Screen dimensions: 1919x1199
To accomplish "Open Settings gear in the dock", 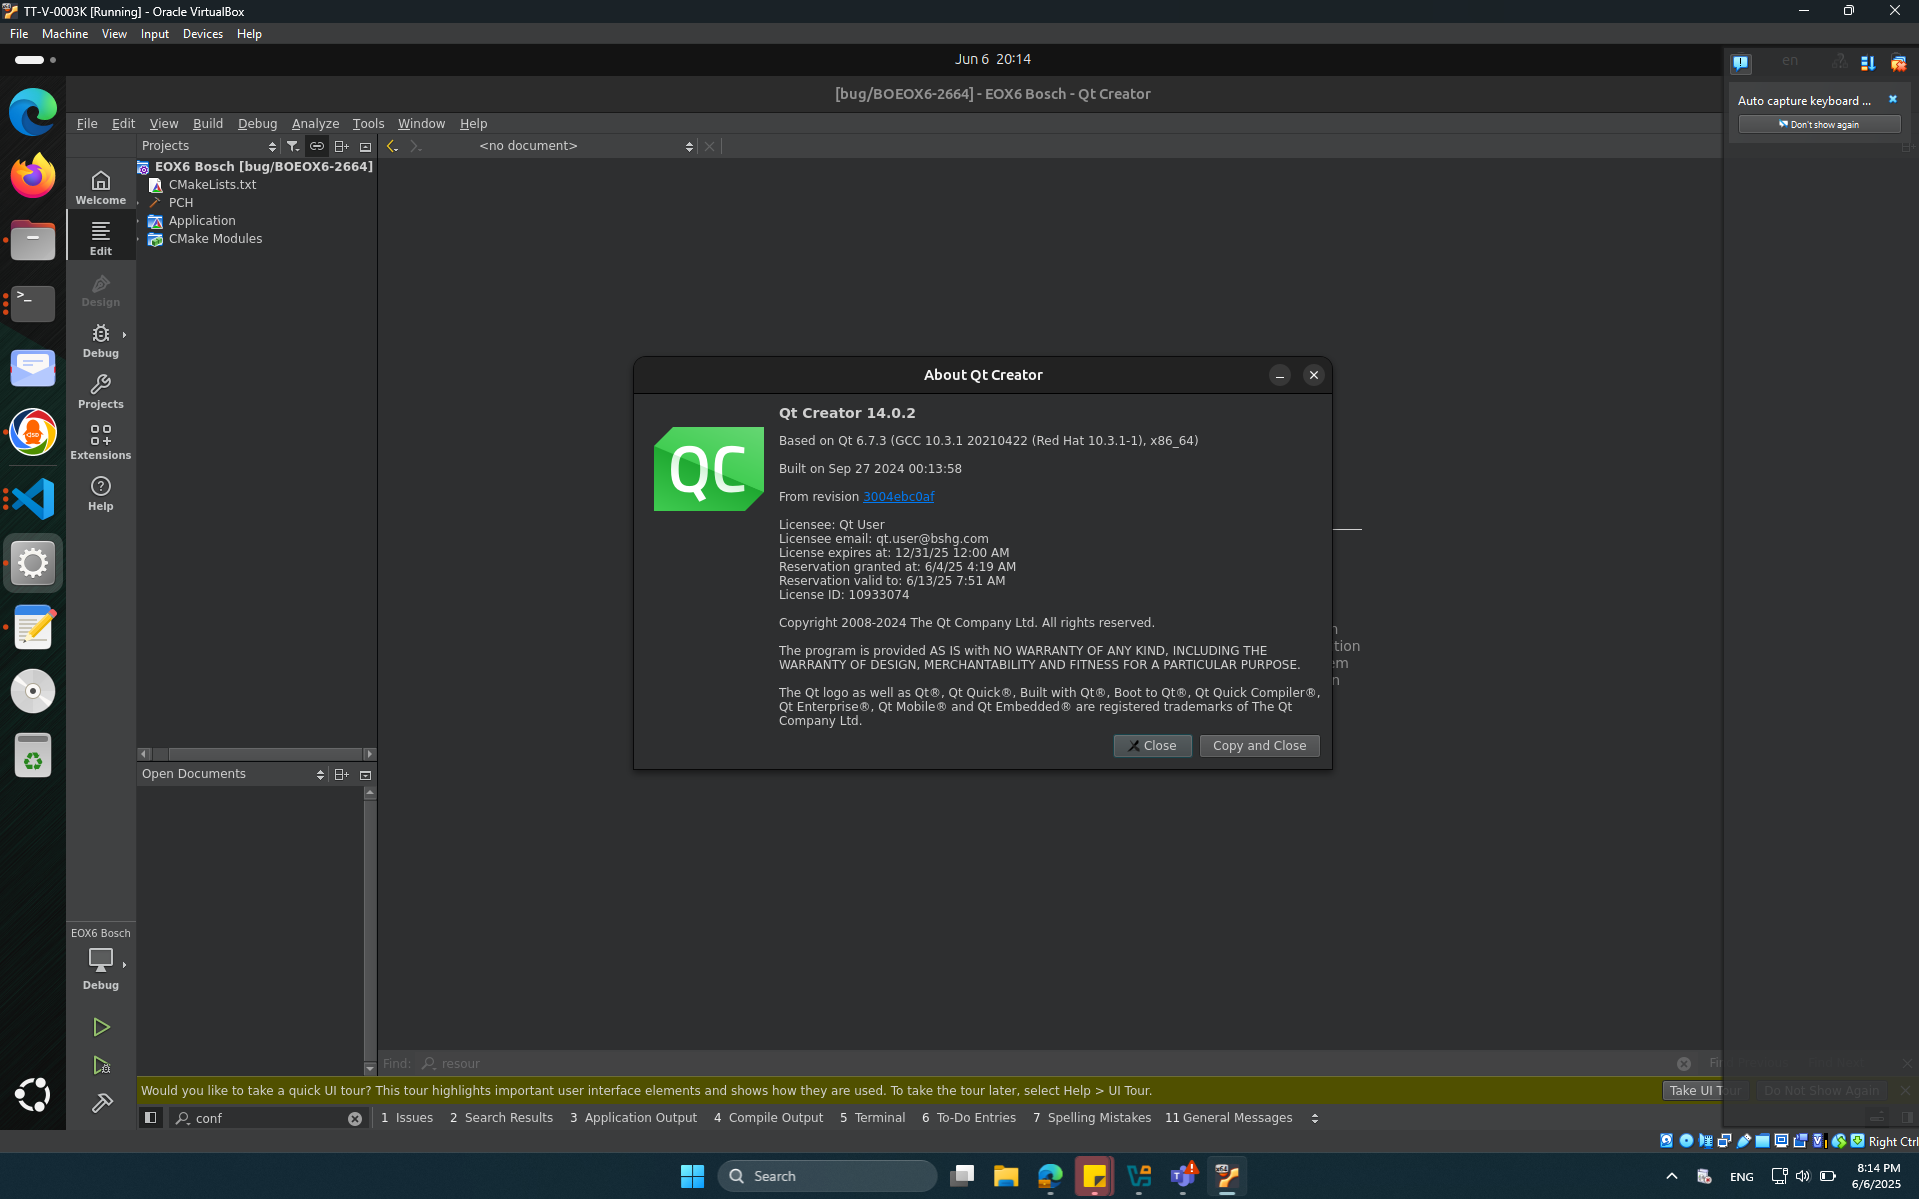I will coord(33,563).
